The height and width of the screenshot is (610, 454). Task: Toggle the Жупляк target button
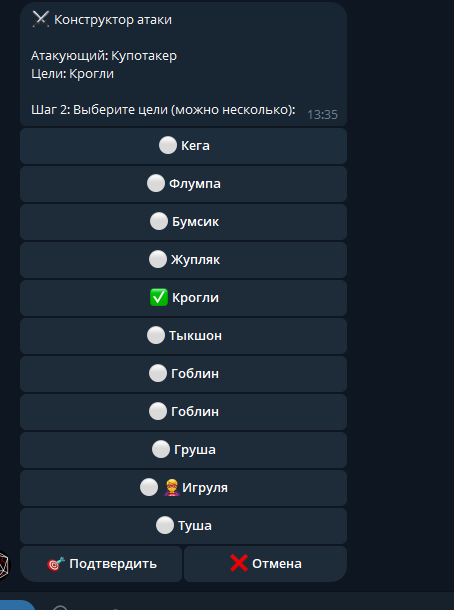click(183, 260)
